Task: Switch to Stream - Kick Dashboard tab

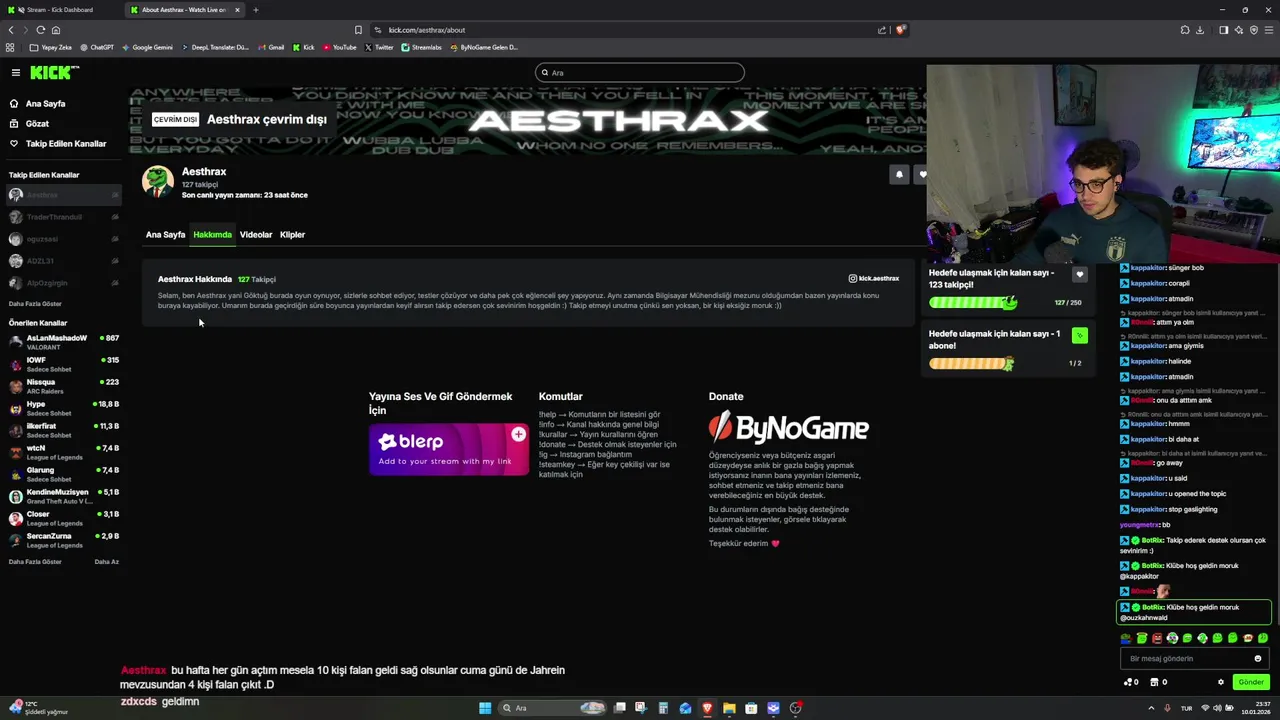Action: coord(60,10)
